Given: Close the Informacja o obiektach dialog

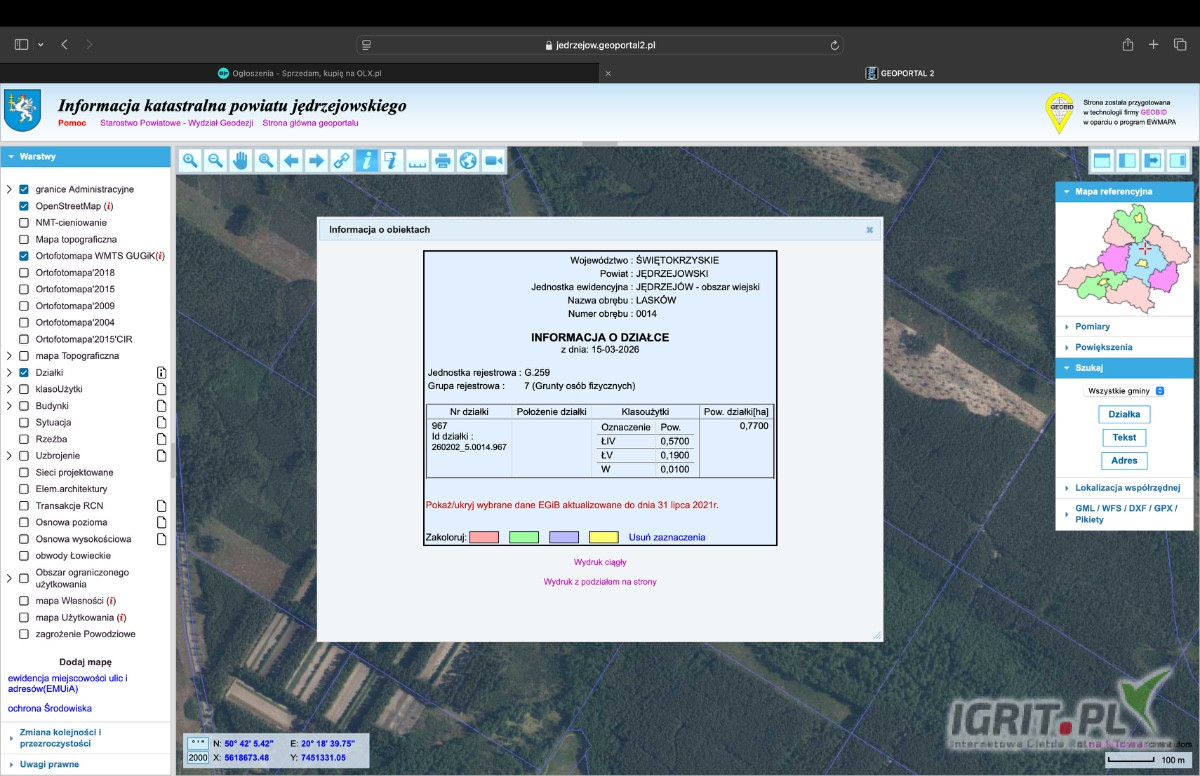Looking at the screenshot, I should (x=869, y=230).
